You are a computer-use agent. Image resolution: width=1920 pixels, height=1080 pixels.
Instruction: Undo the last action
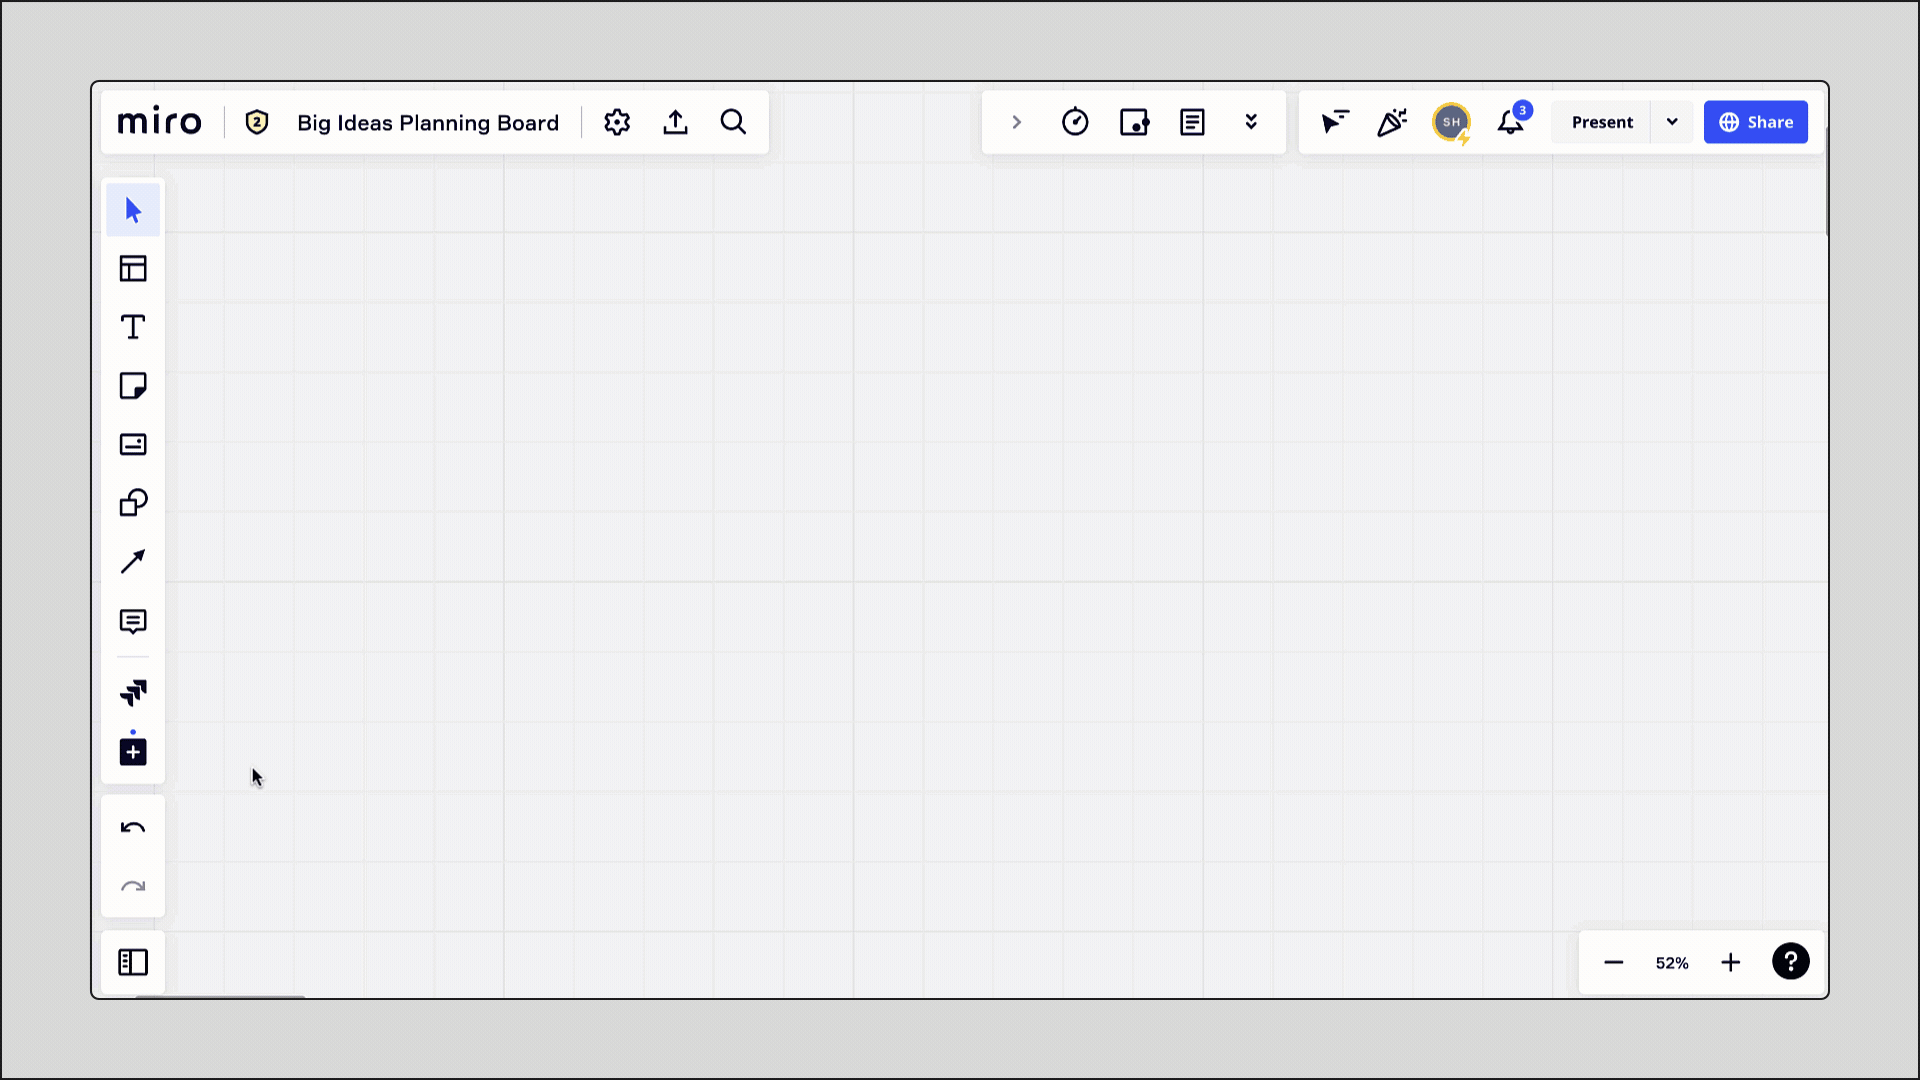point(133,828)
